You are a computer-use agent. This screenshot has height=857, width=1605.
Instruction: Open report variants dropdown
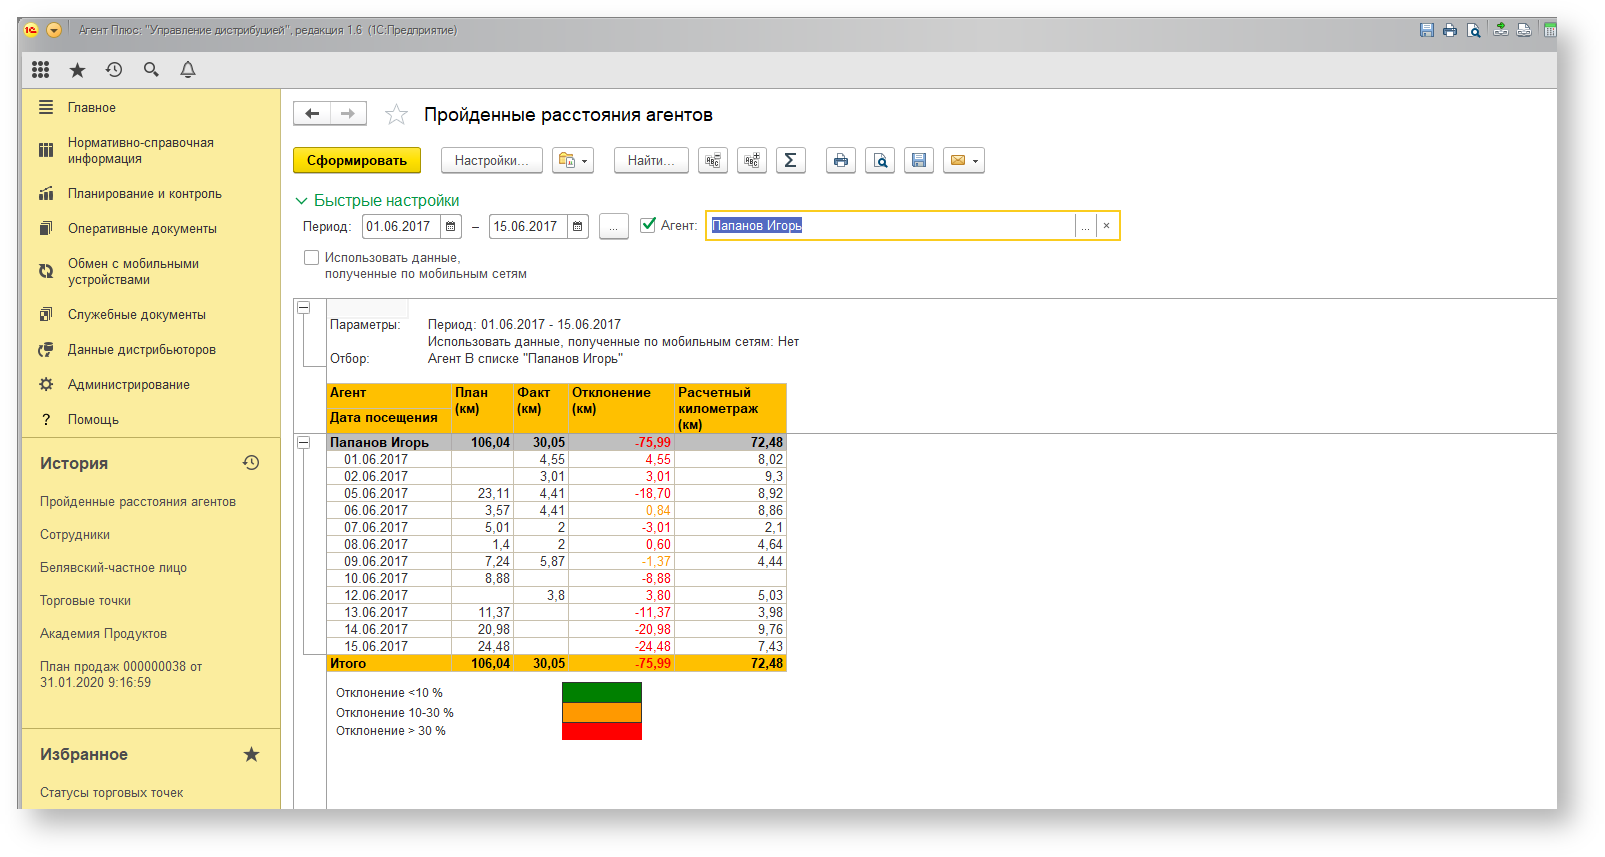573,160
